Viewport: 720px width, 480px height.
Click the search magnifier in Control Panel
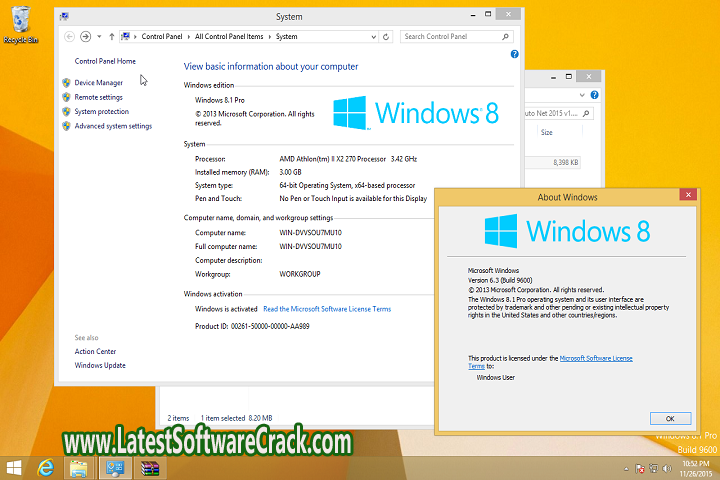(506, 36)
